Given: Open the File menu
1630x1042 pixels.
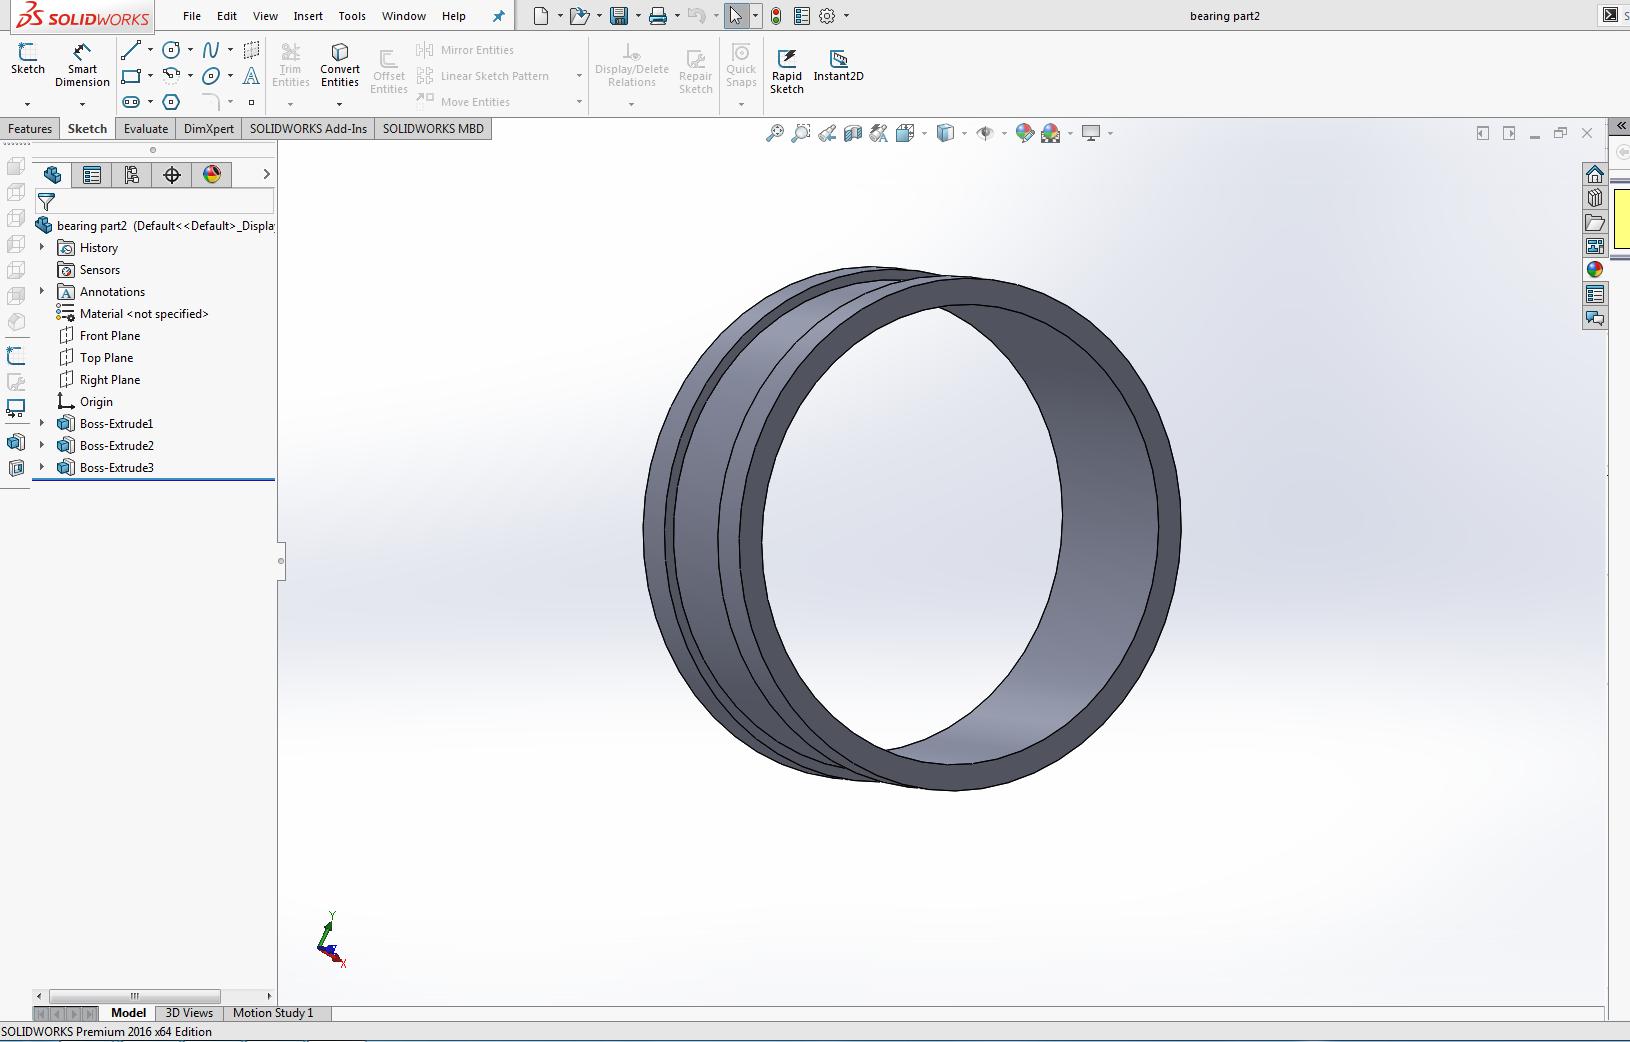Looking at the screenshot, I should tap(192, 16).
